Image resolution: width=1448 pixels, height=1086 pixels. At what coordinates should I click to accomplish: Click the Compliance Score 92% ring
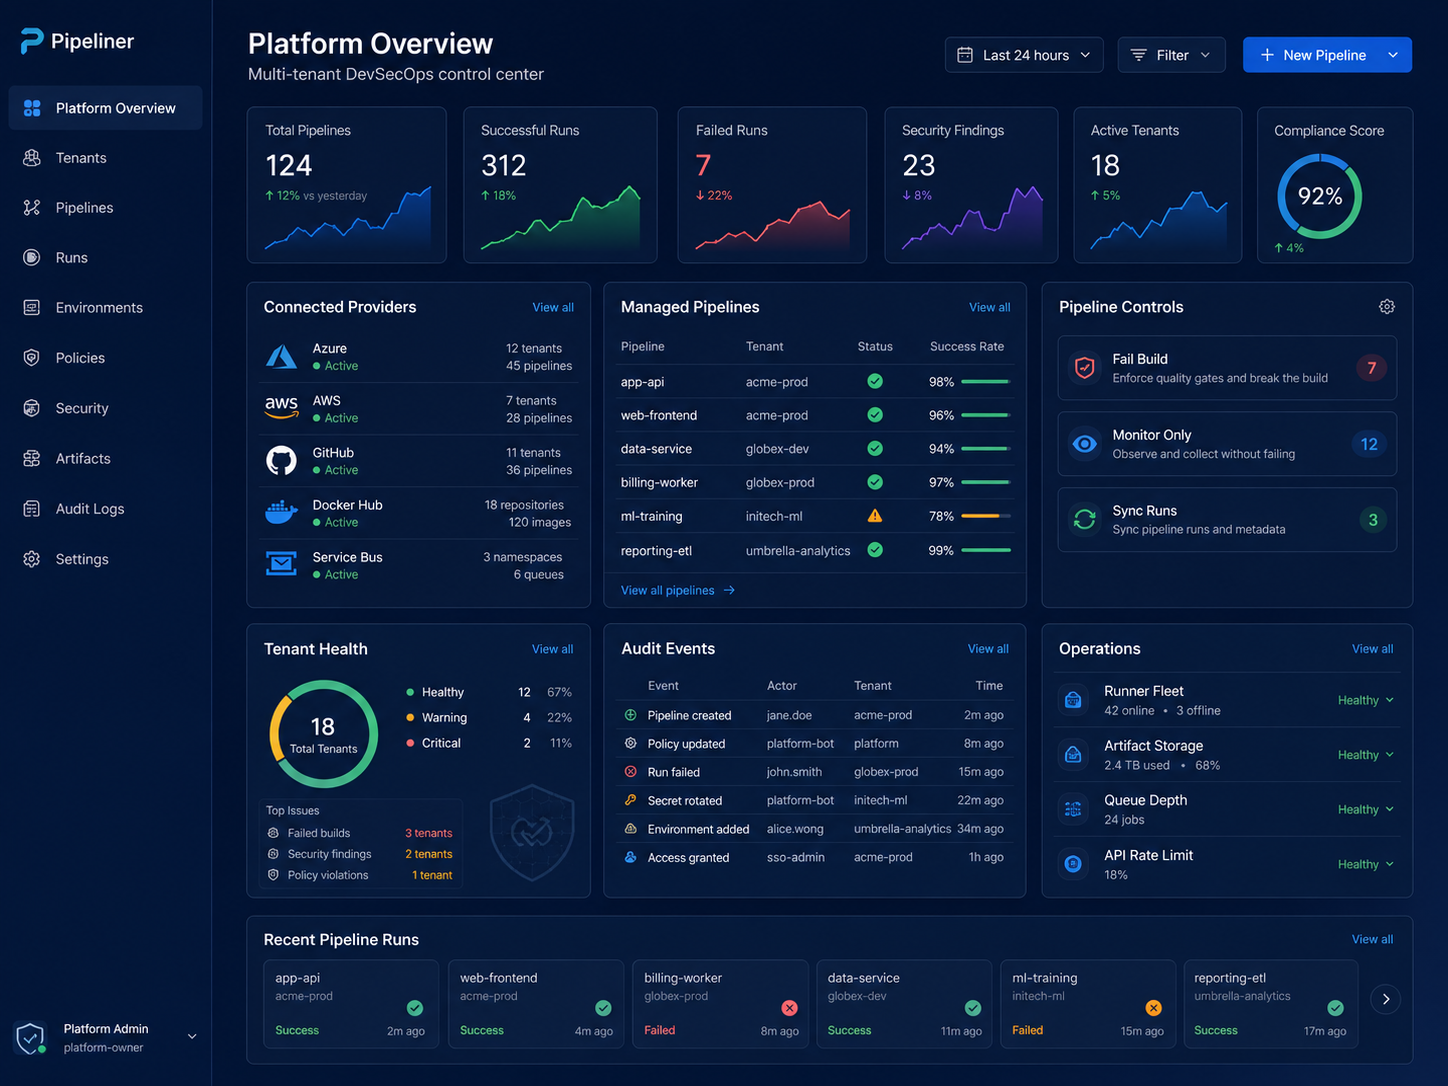pos(1320,196)
